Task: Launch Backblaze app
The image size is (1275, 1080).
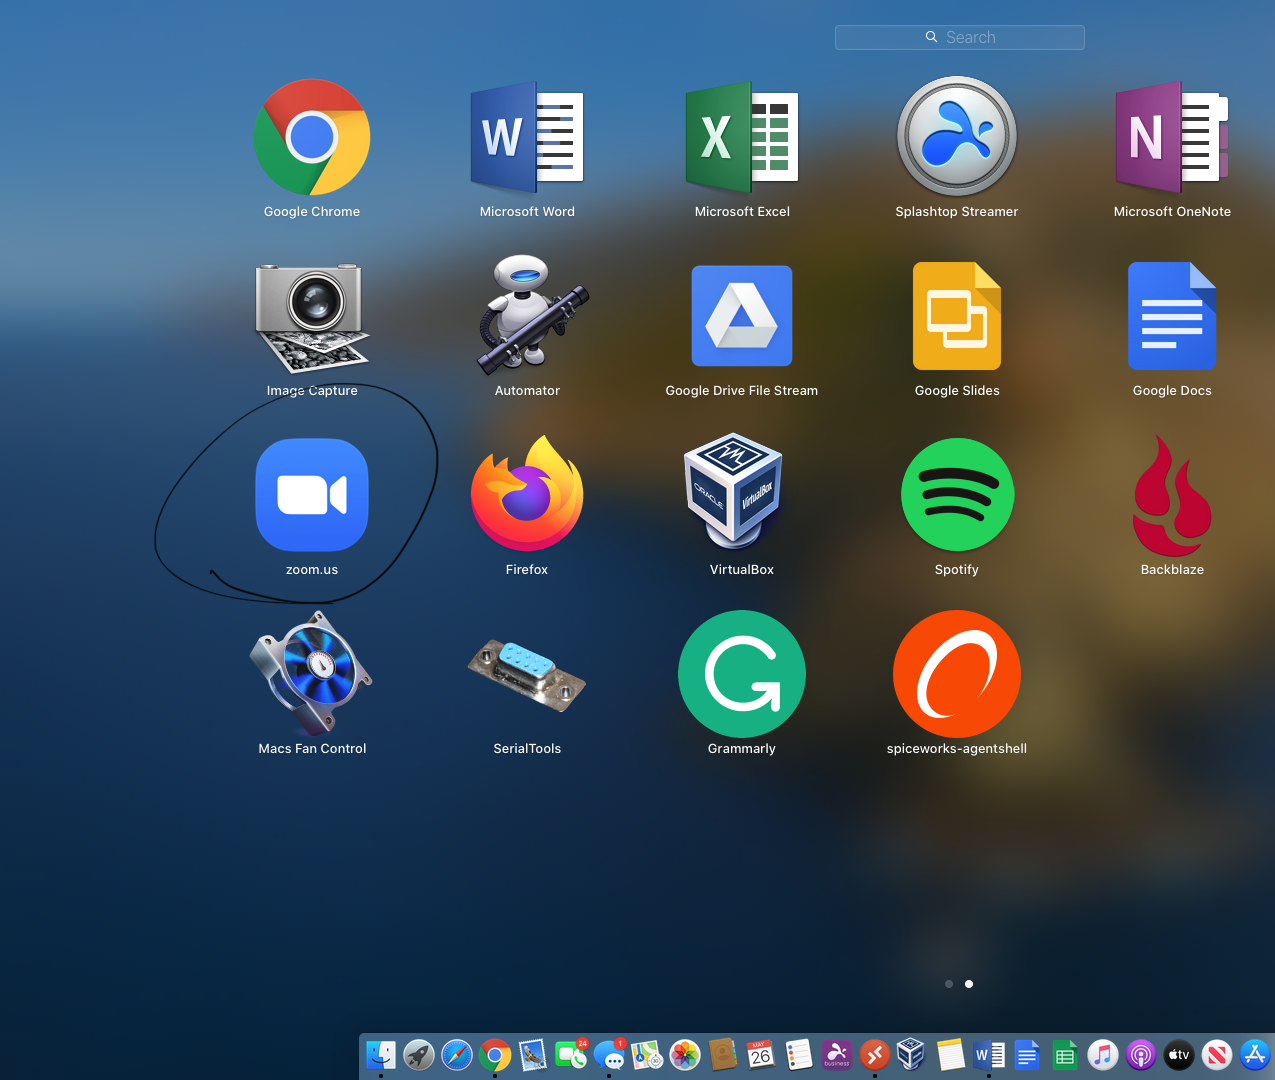Action: tap(1172, 495)
